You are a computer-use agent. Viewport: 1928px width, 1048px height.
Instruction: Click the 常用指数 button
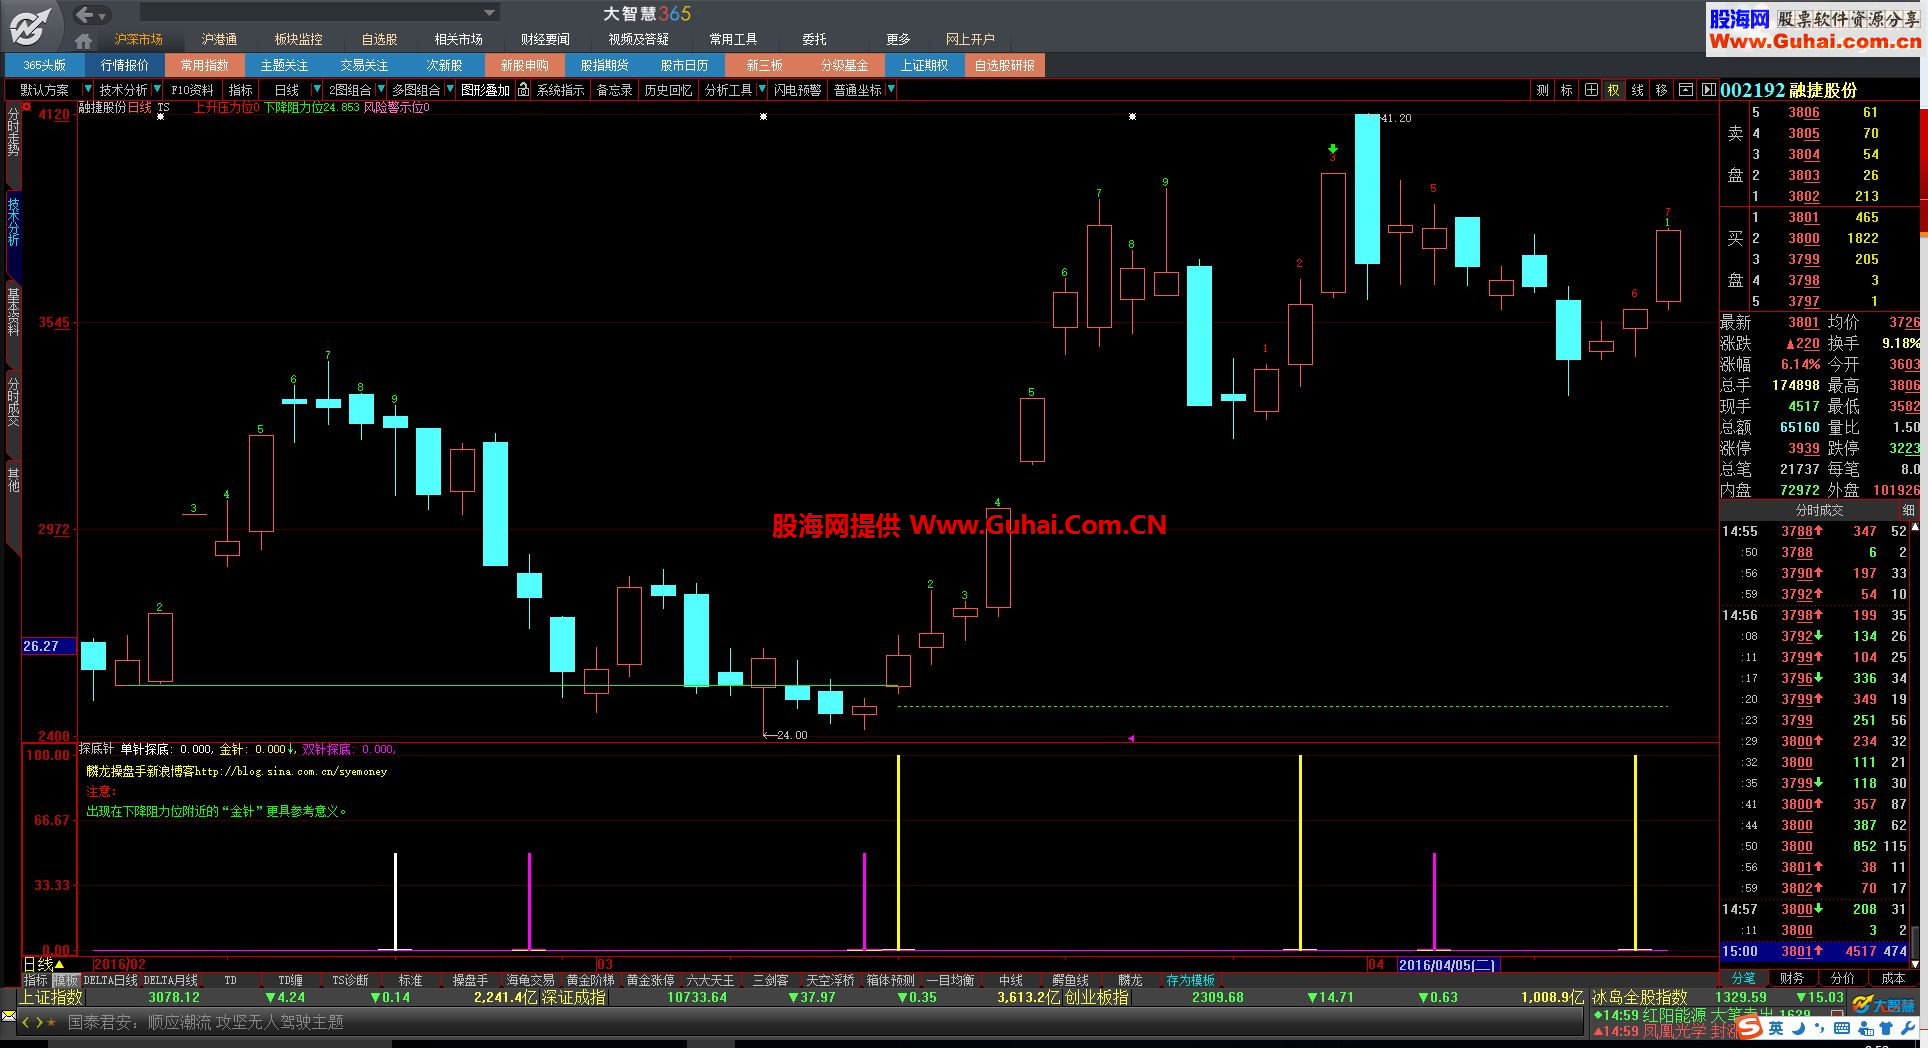pyautogui.click(x=205, y=65)
